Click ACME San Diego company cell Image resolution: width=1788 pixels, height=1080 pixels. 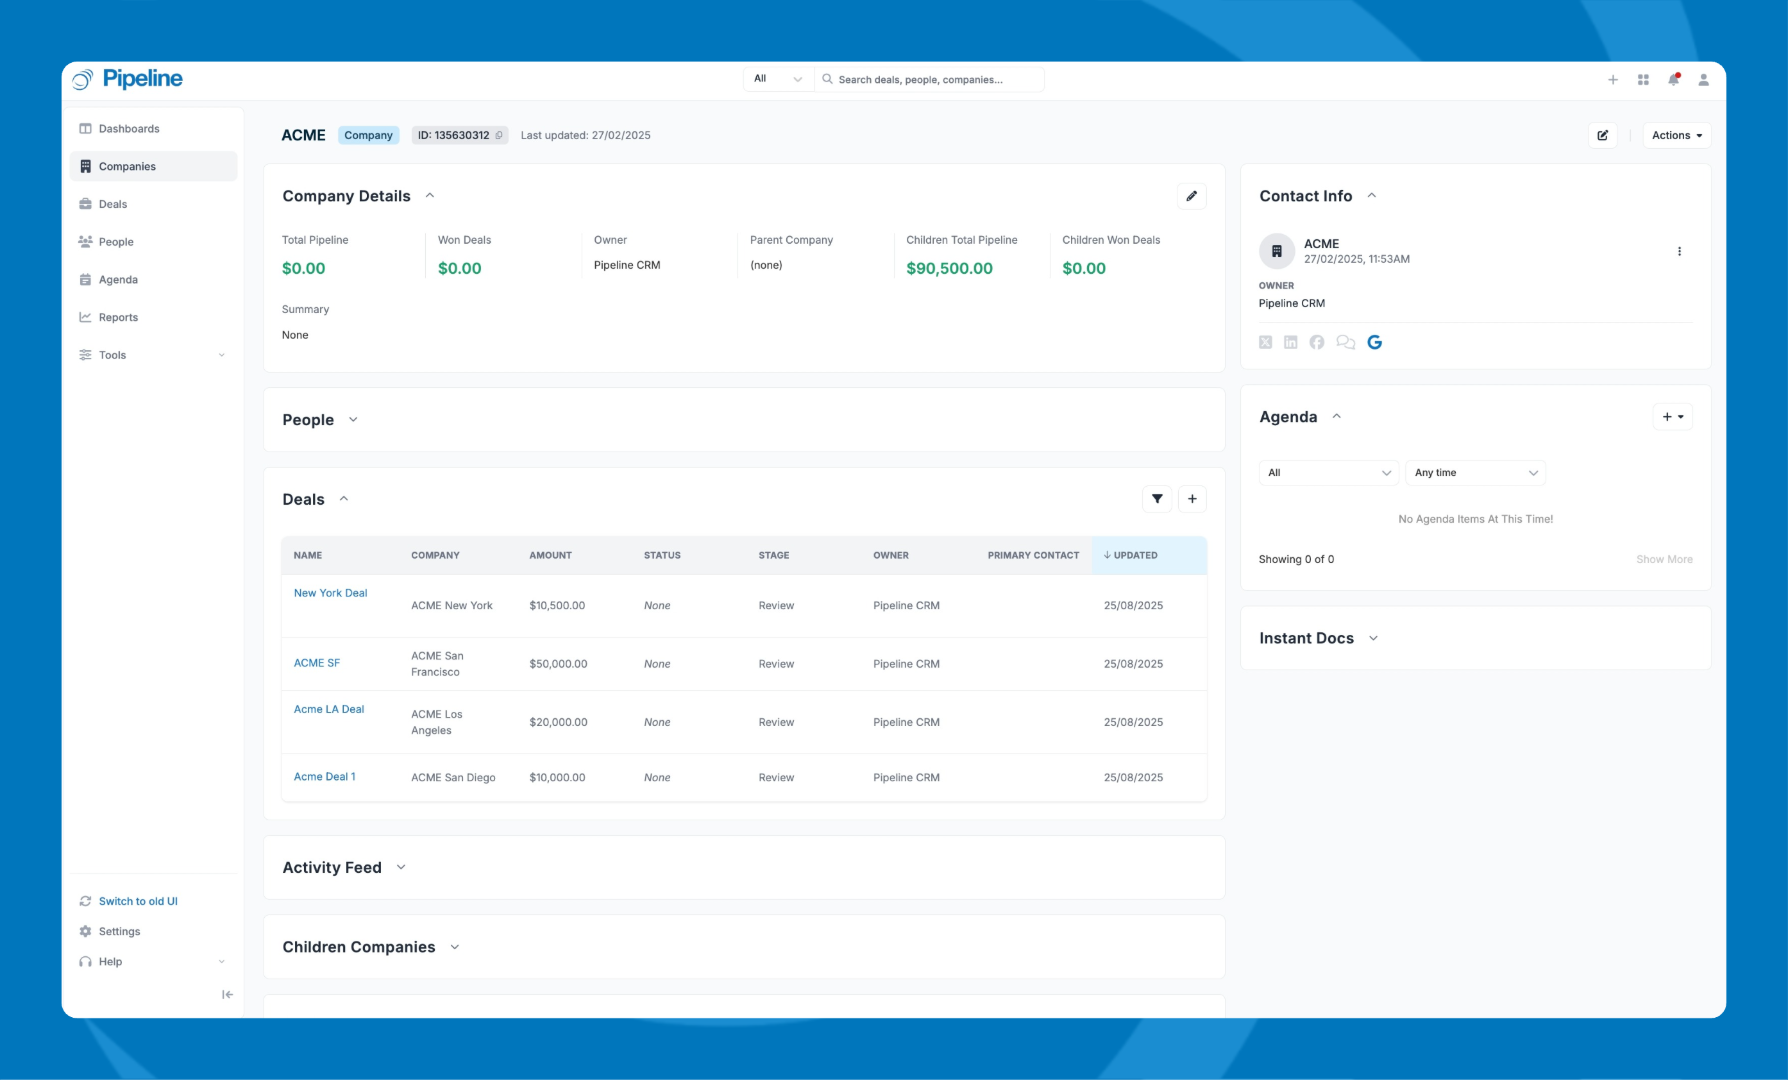pyautogui.click(x=453, y=778)
